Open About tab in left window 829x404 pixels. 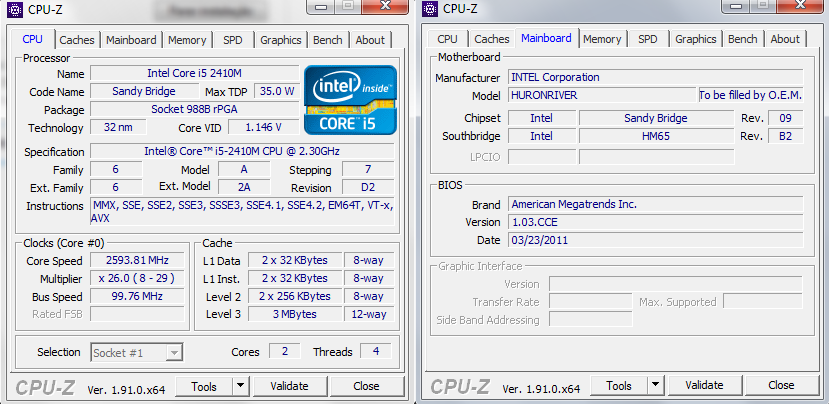coord(370,40)
